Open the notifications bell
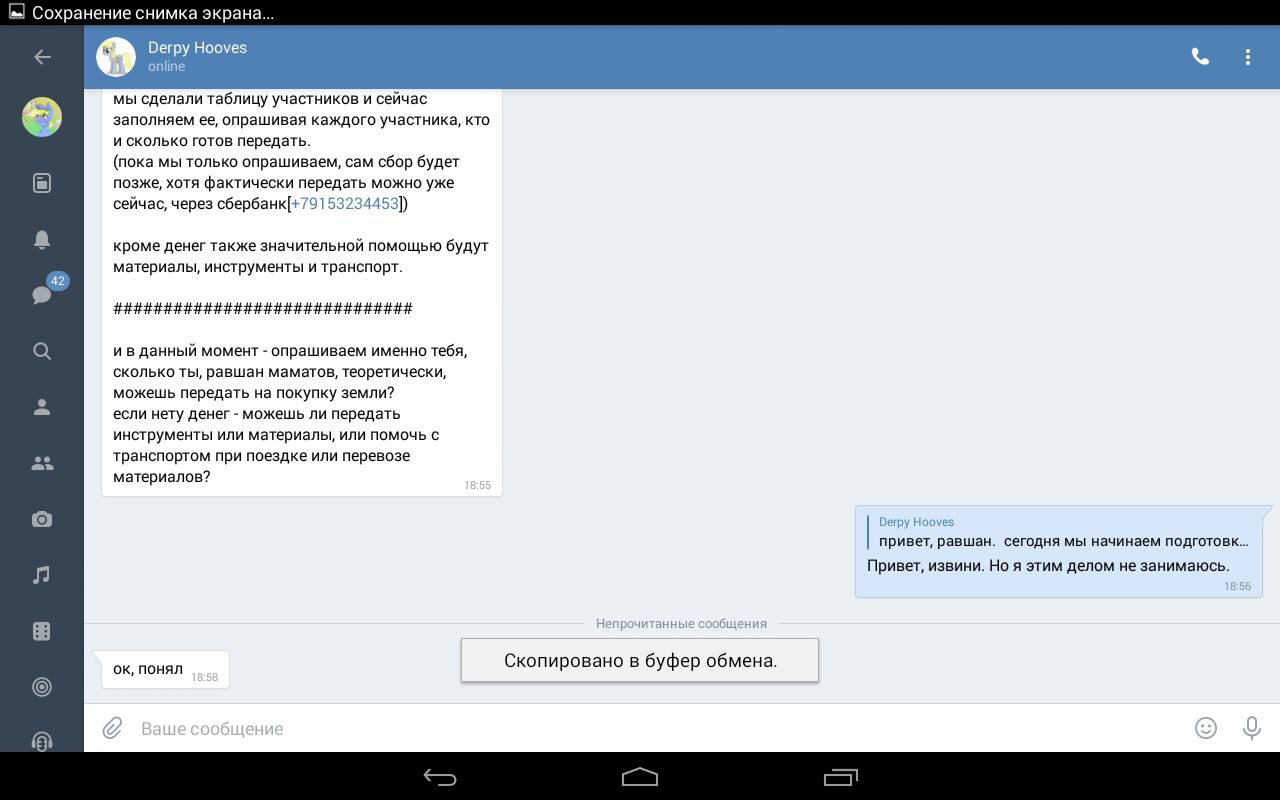Viewport: 1280px width, 800px height. click(42, 239)
